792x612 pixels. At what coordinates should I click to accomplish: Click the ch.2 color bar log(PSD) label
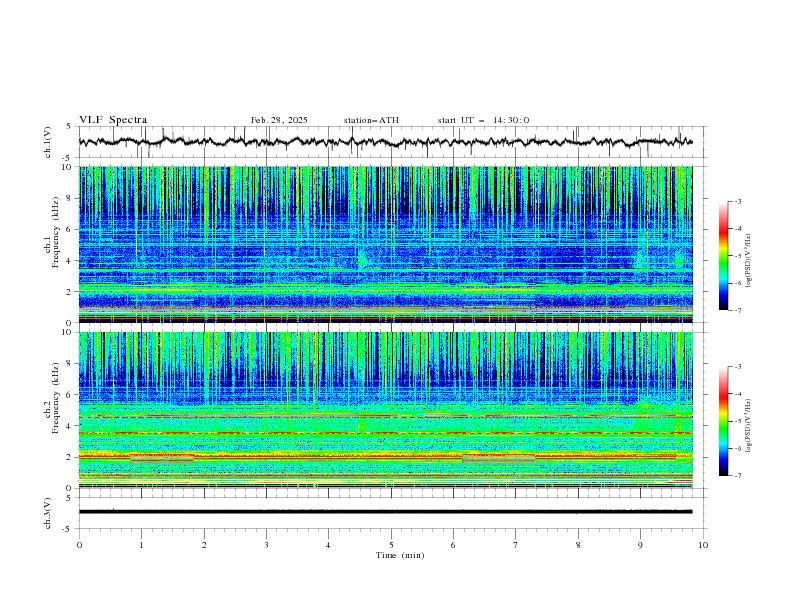[749, 426]
